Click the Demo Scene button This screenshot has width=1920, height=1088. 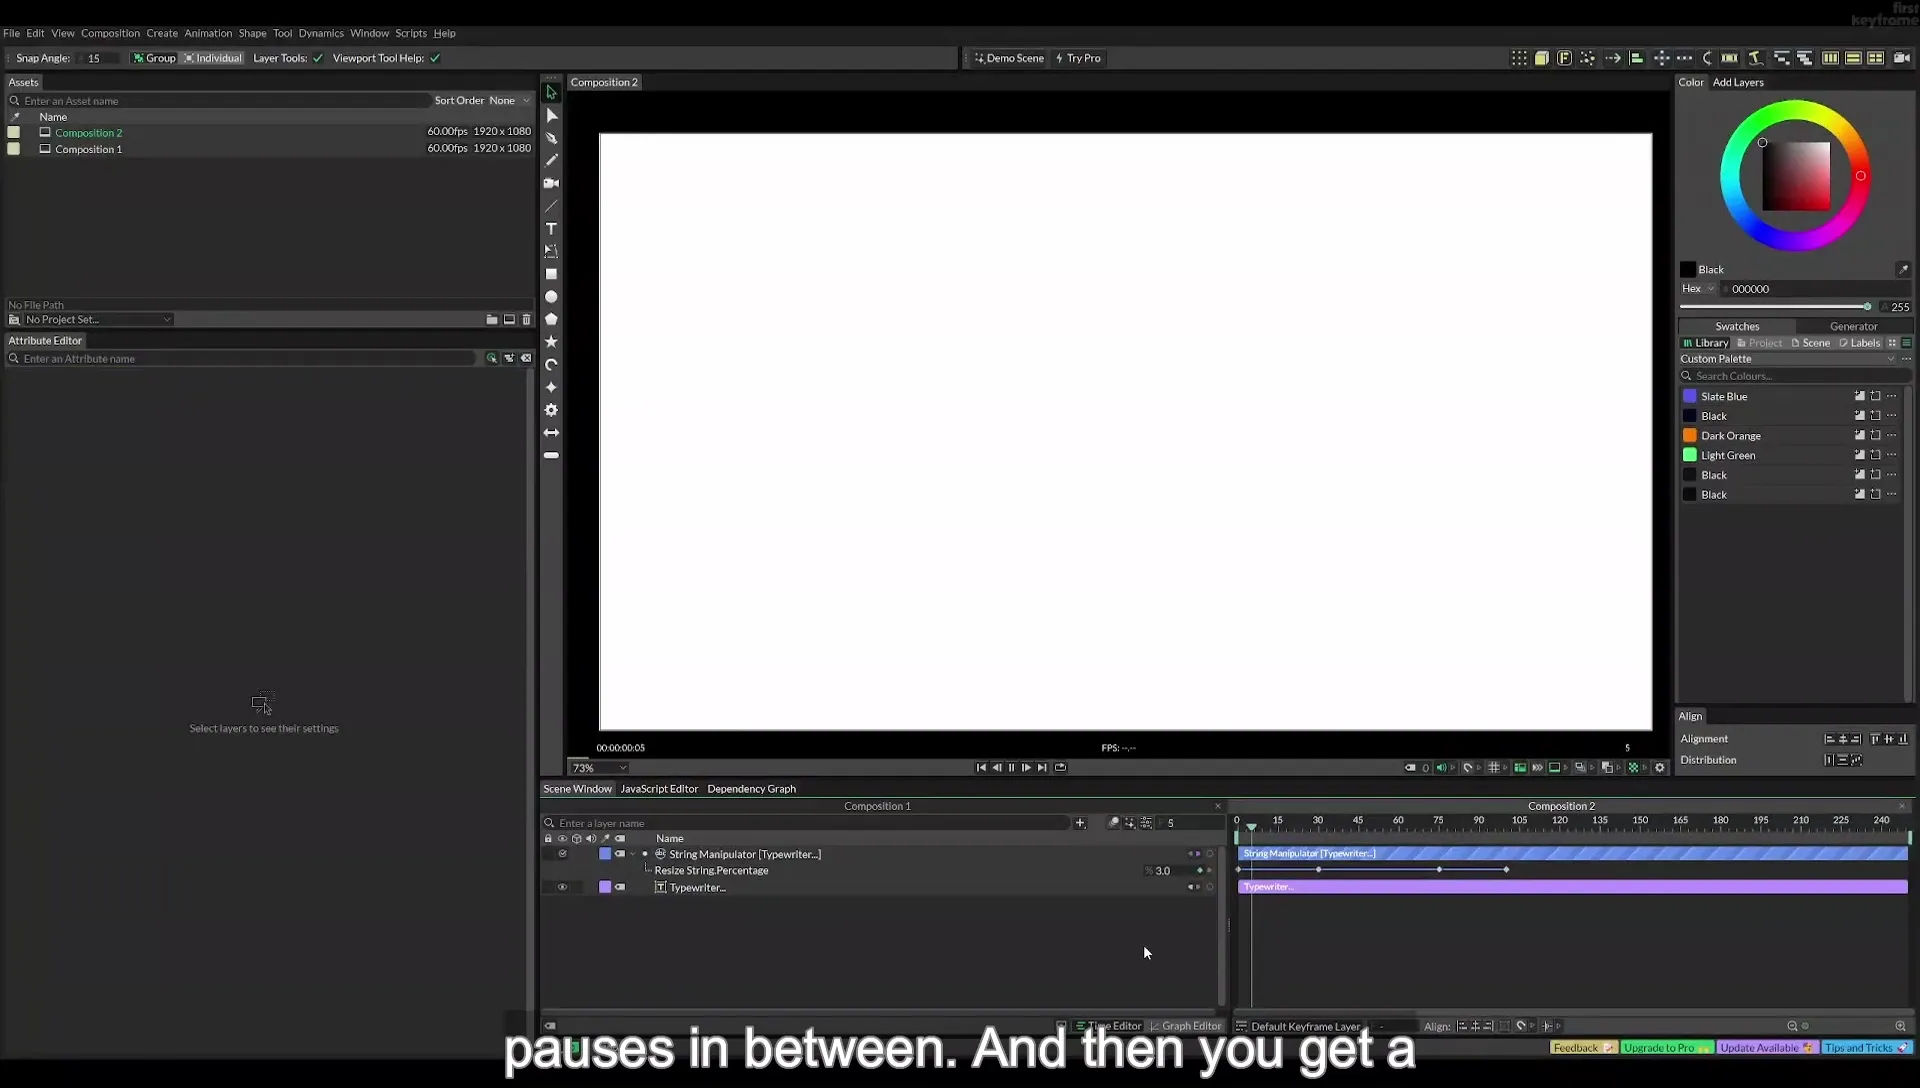coord(1009,58)
